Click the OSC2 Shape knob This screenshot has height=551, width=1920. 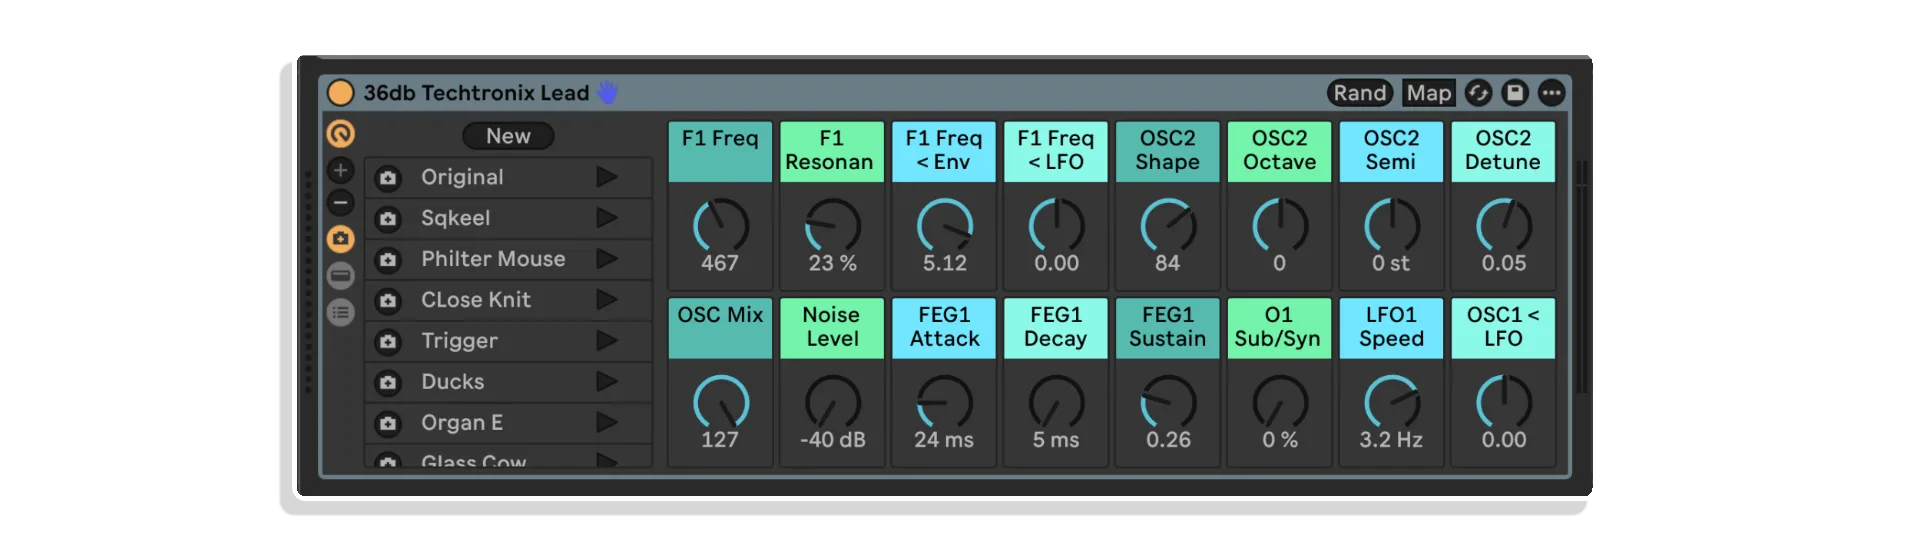(1169, 225)
